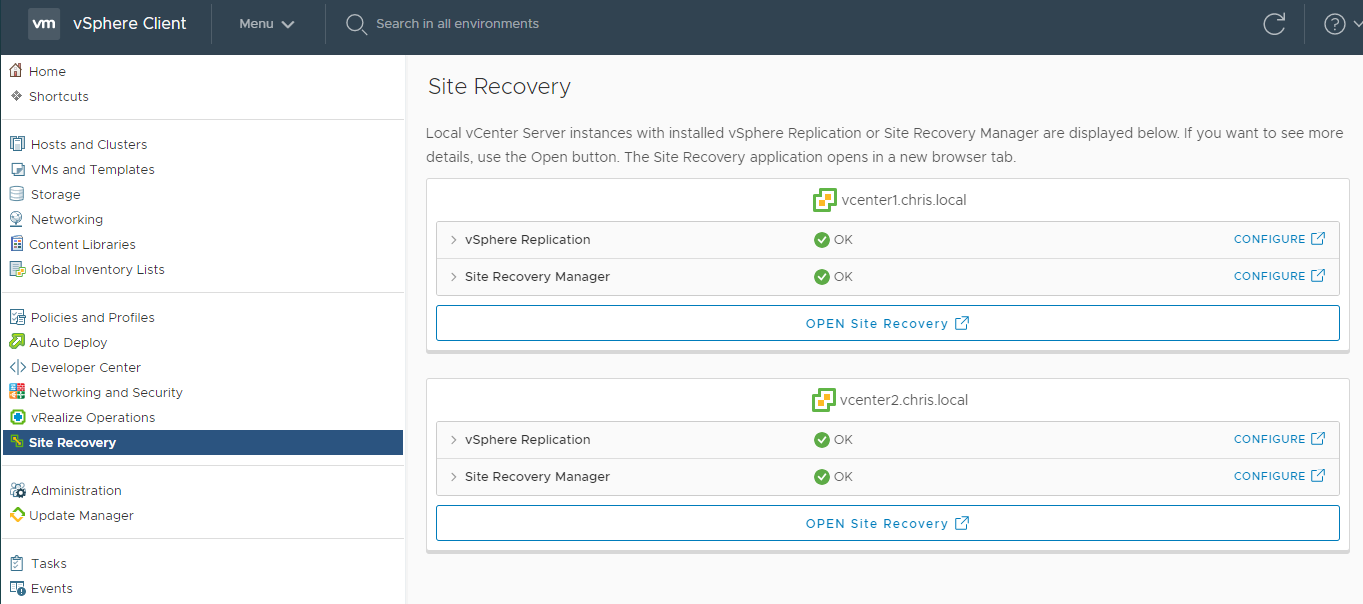Image resolution: width=1363 pixels, height=604 pixels.
Task: Click the vRealize Operations icon
Action: pos(17,417)
